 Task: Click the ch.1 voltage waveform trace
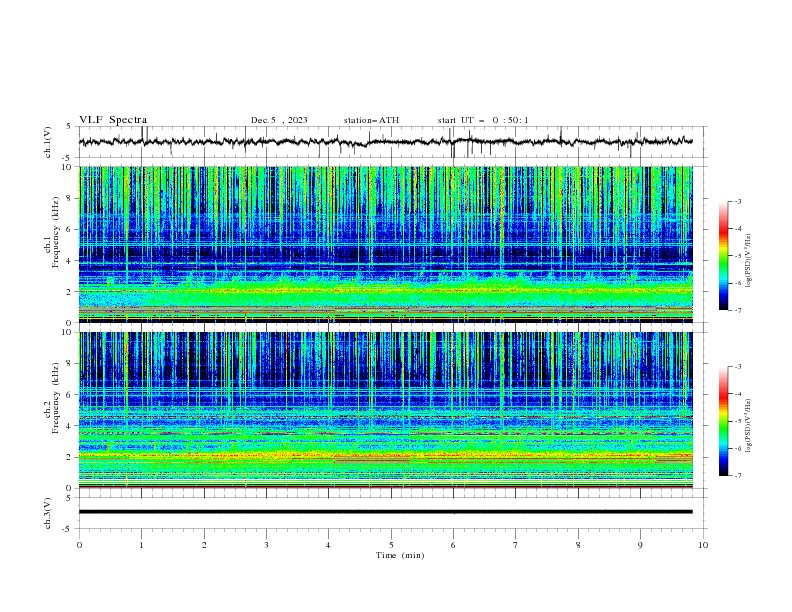click(385, 142)
